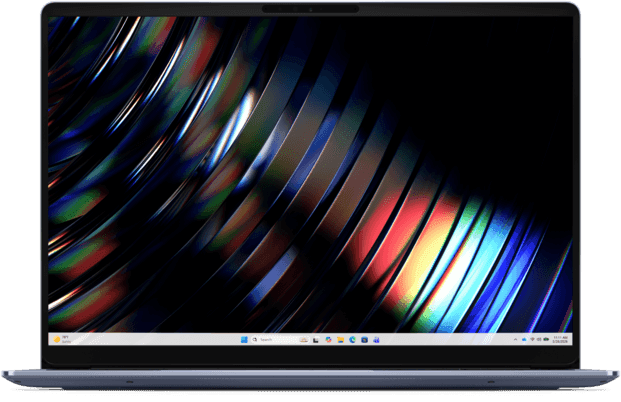Open the last pinned taskbar app

[376, 339]
